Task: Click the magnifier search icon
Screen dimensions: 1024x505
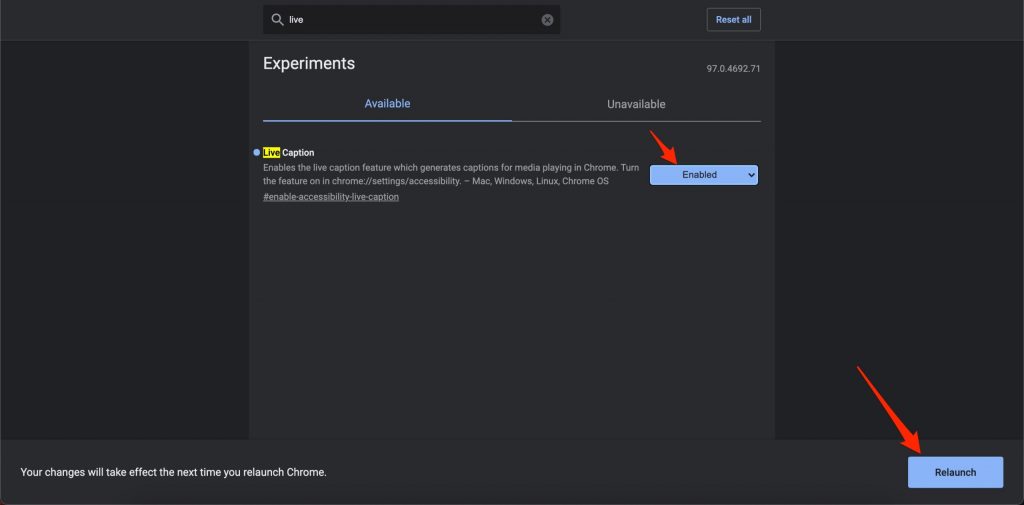Action: 277,20
